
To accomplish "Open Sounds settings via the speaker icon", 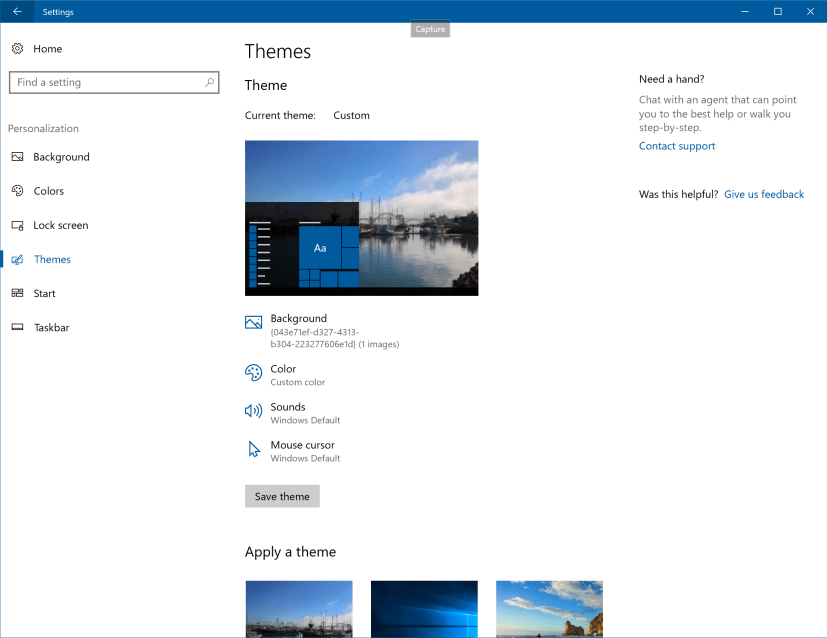I will tap(253, 410).
